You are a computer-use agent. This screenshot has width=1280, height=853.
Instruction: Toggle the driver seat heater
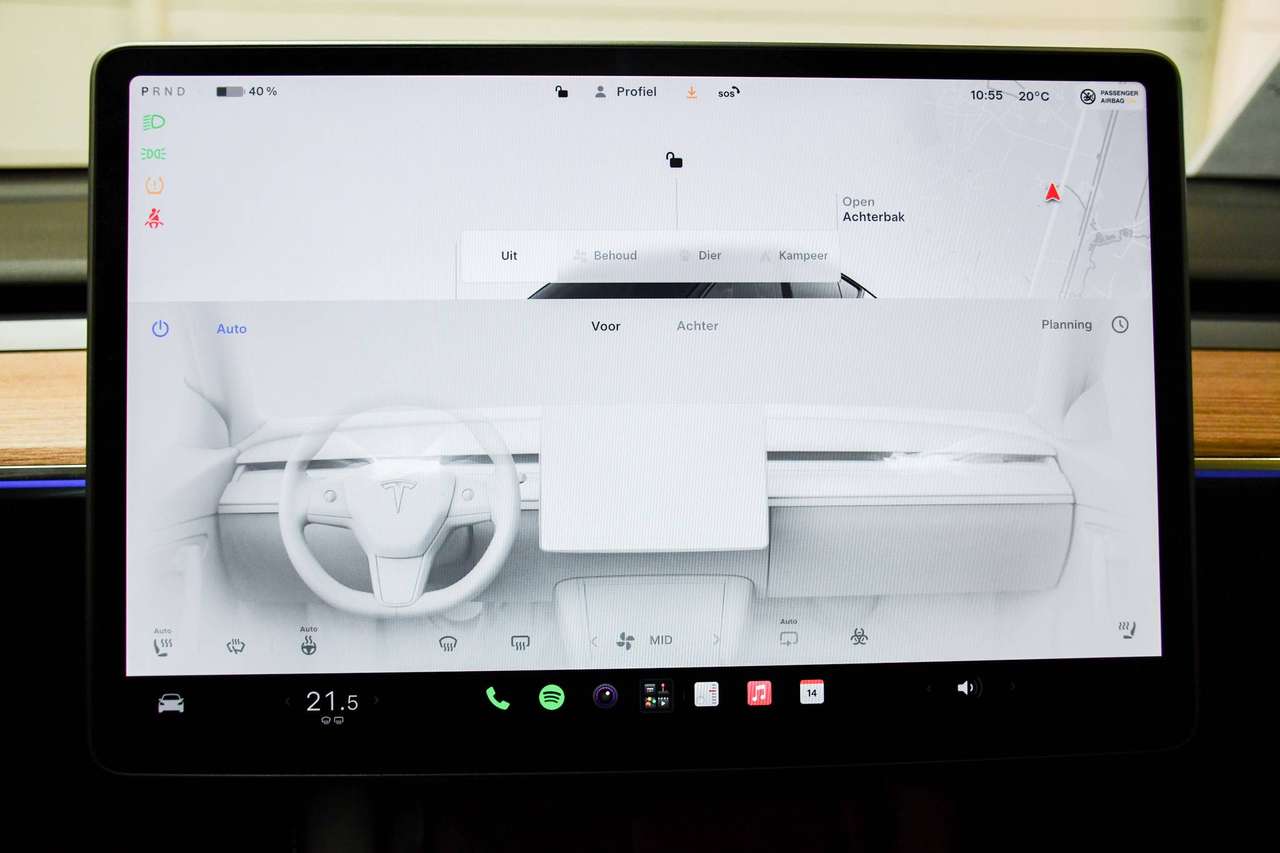(x=162, y=643)
